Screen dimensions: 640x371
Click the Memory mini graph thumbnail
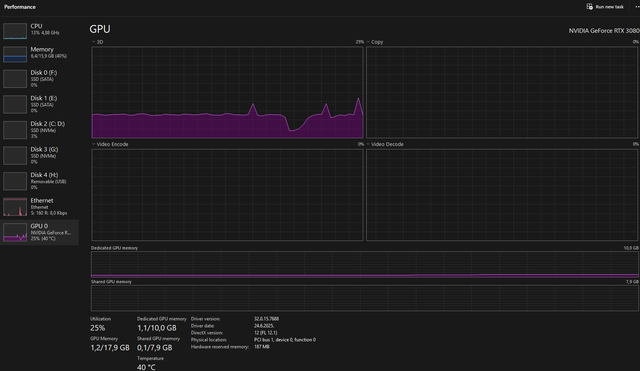pyautogui.click(x=15, y=54)
